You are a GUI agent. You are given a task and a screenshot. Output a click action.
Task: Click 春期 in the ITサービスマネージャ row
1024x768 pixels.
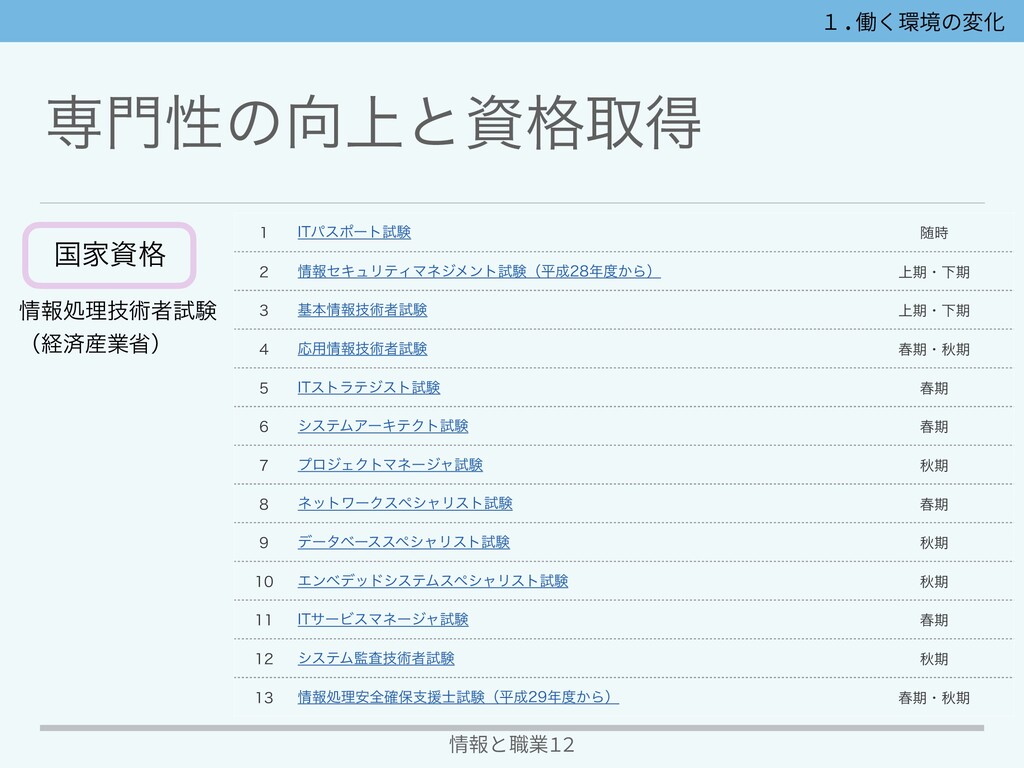pos(934,620)
